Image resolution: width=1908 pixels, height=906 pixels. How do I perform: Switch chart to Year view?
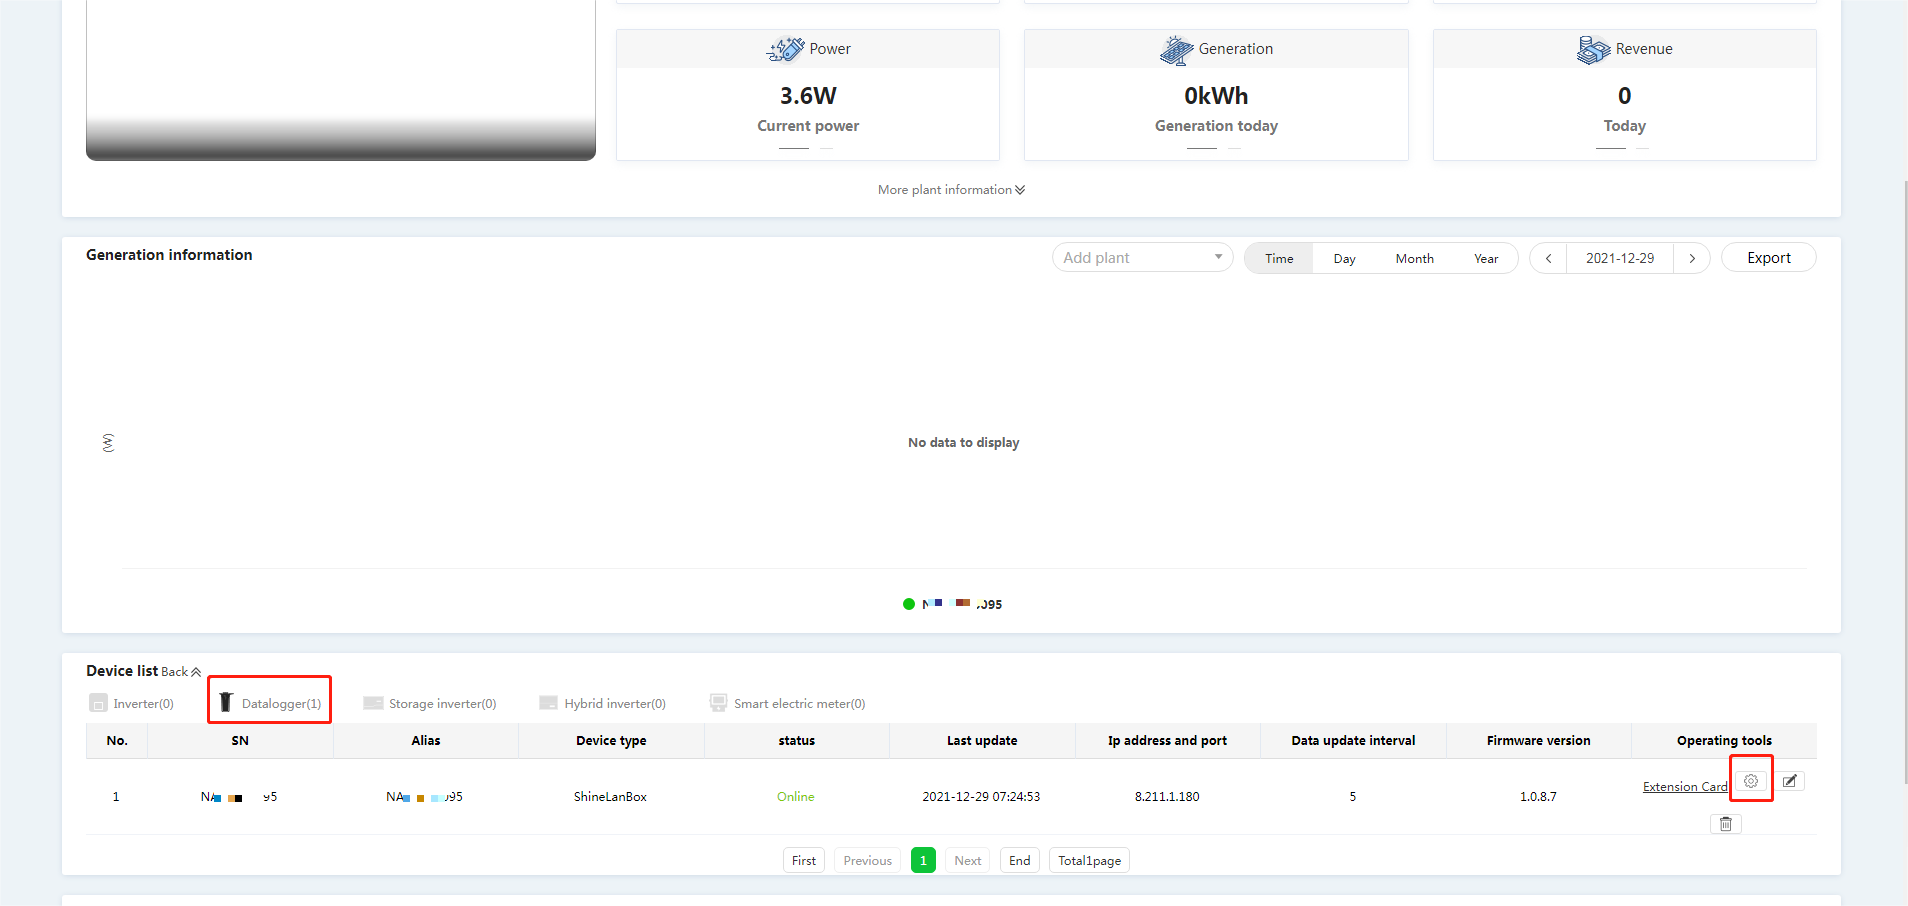[x=1486, y=258]
